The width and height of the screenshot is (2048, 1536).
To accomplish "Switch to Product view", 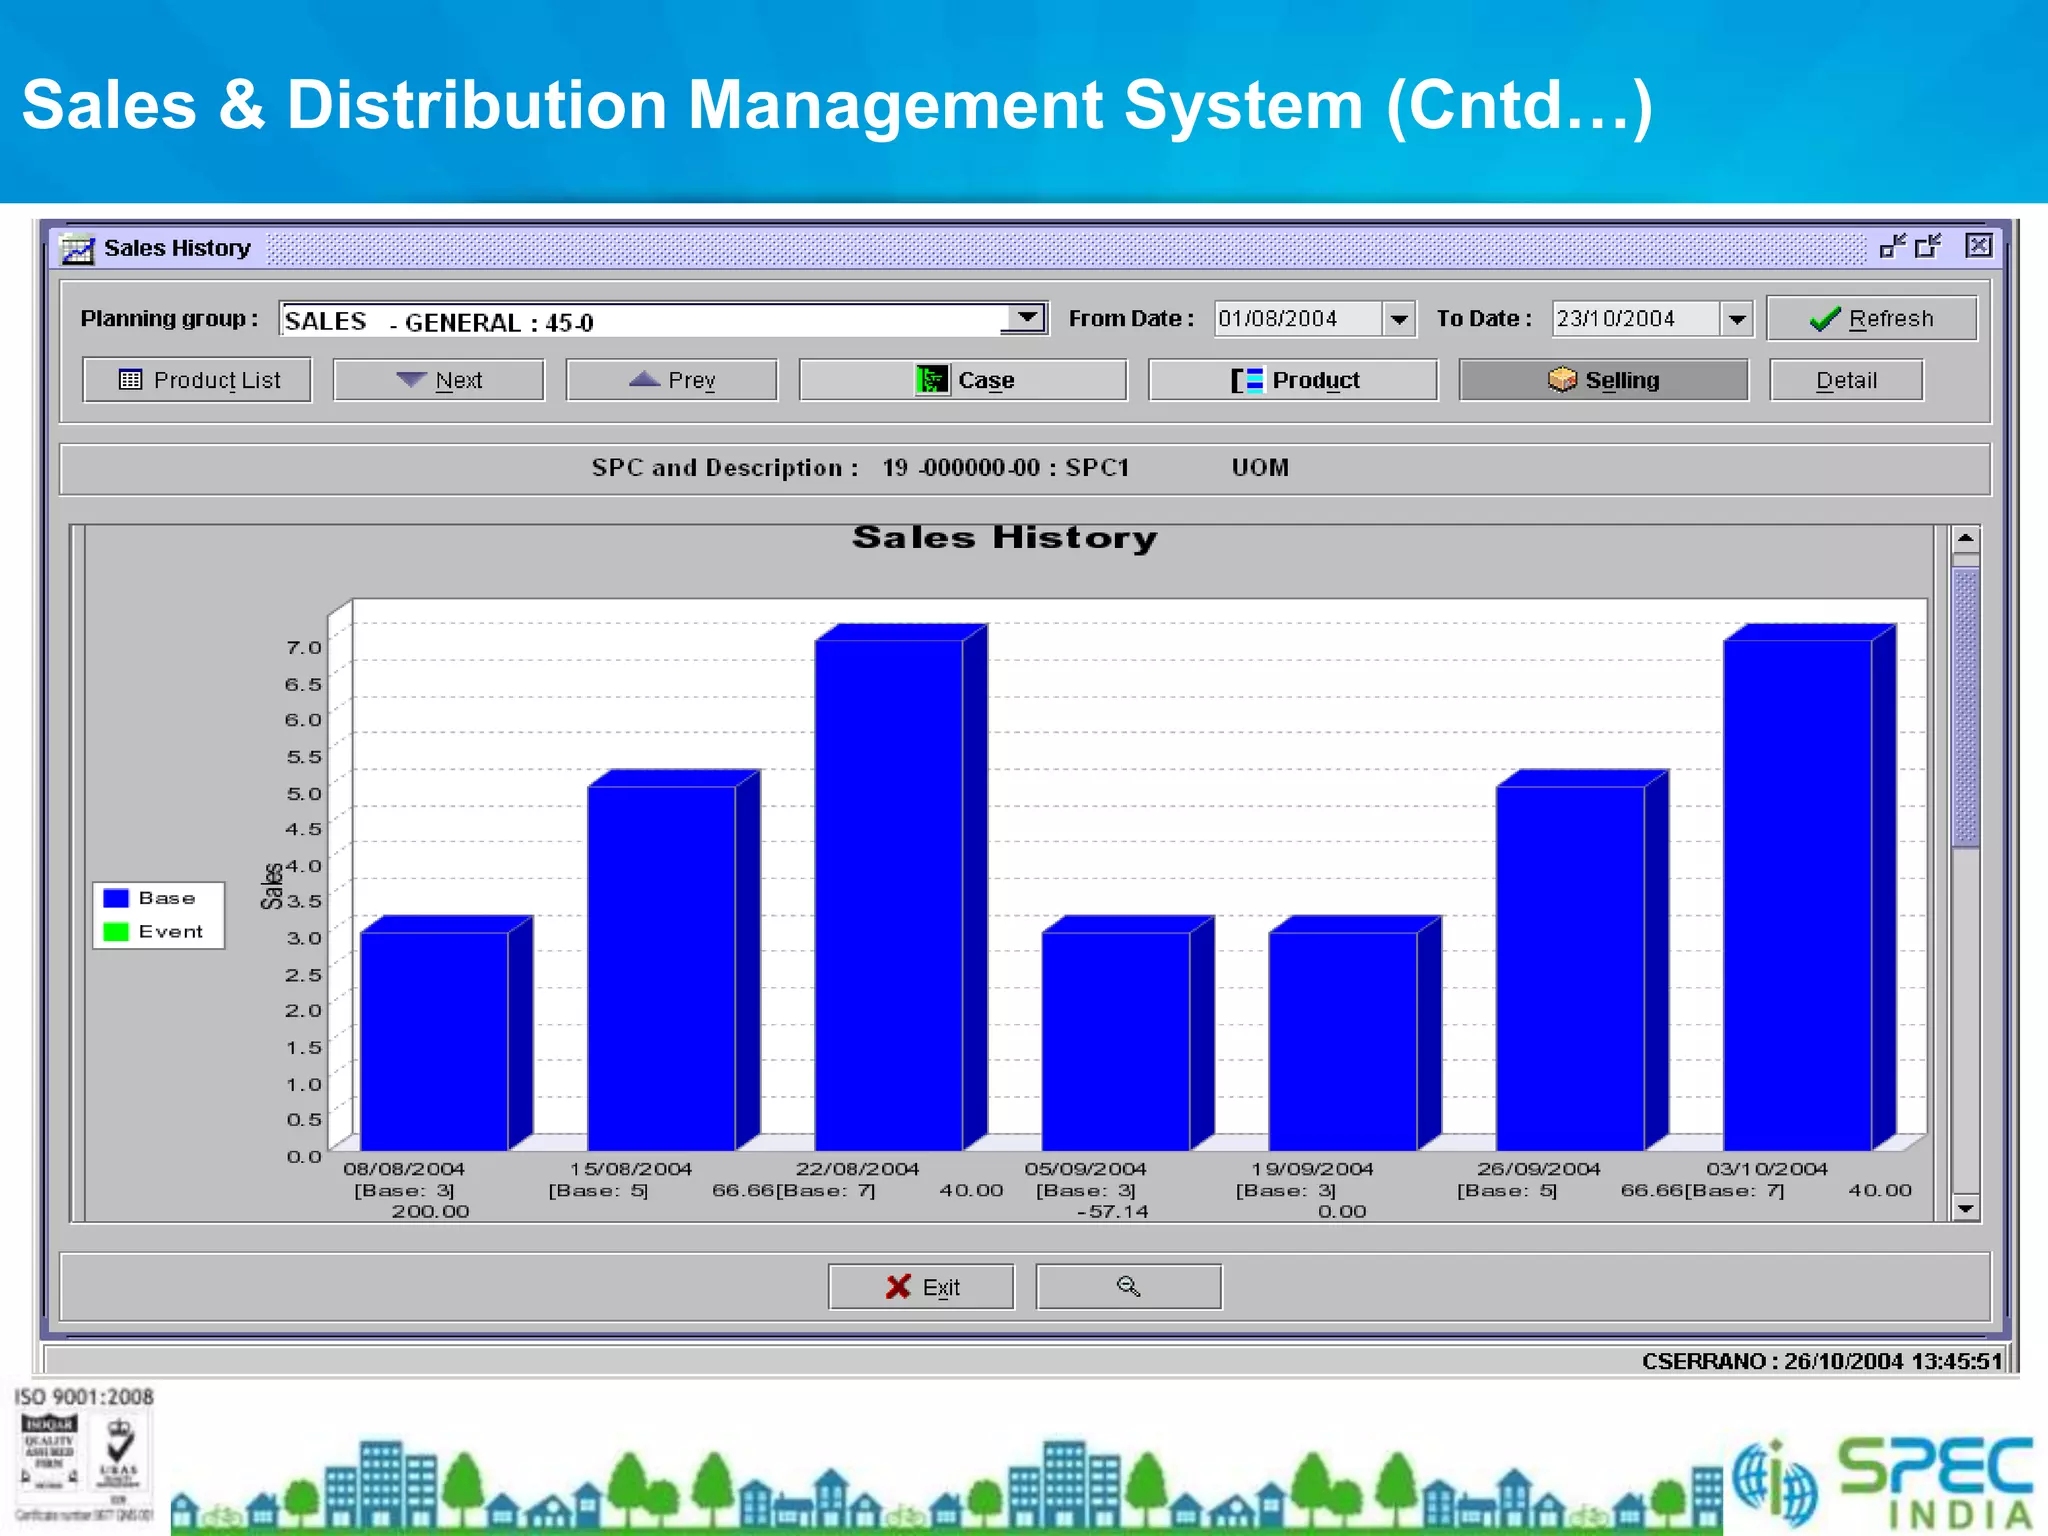I will pos(1293,380).
